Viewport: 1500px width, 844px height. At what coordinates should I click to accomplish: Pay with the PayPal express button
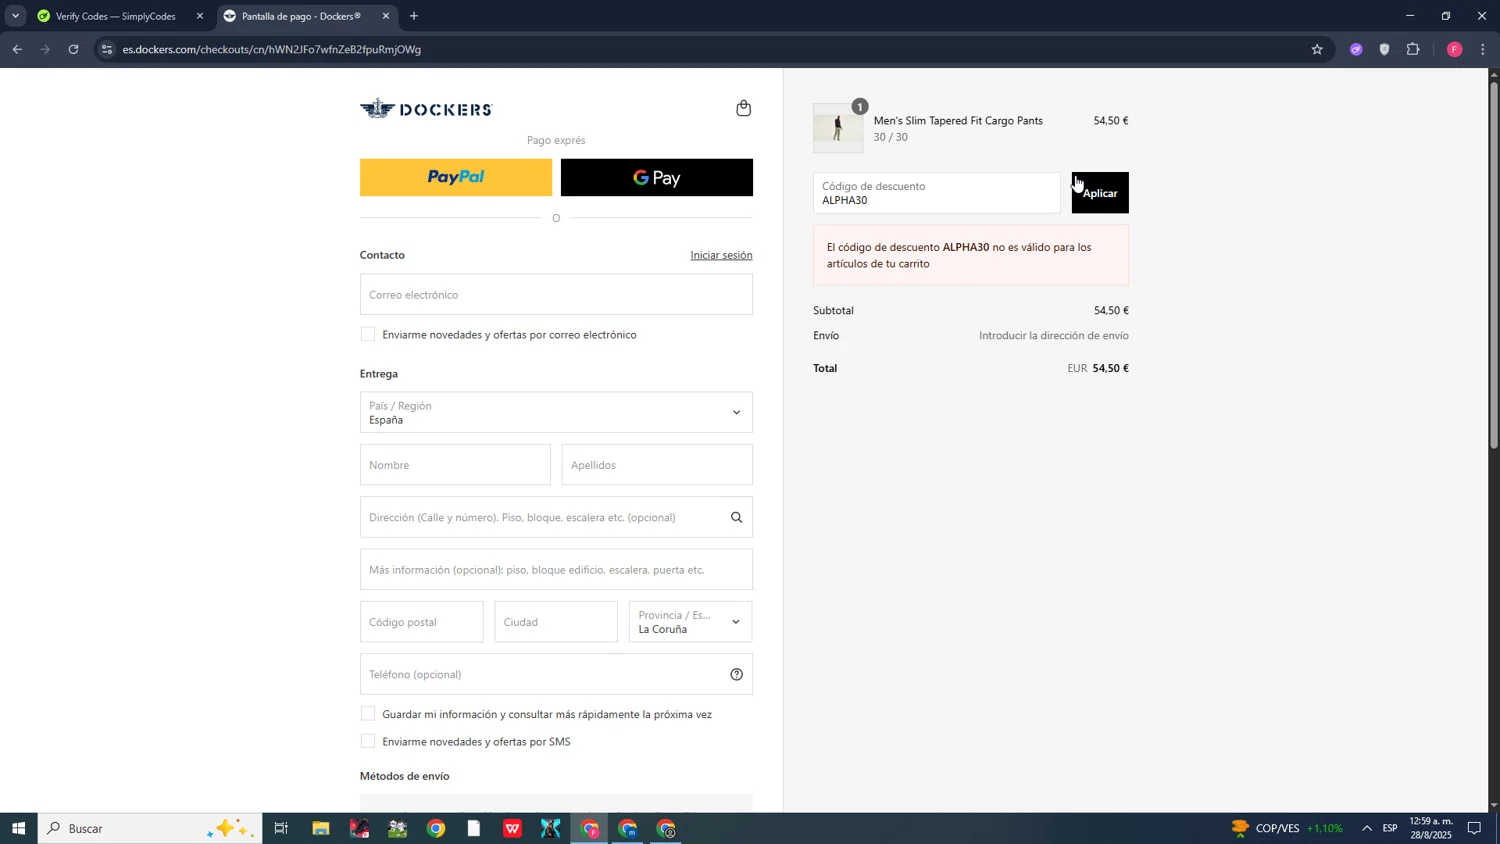click(456, 178)
